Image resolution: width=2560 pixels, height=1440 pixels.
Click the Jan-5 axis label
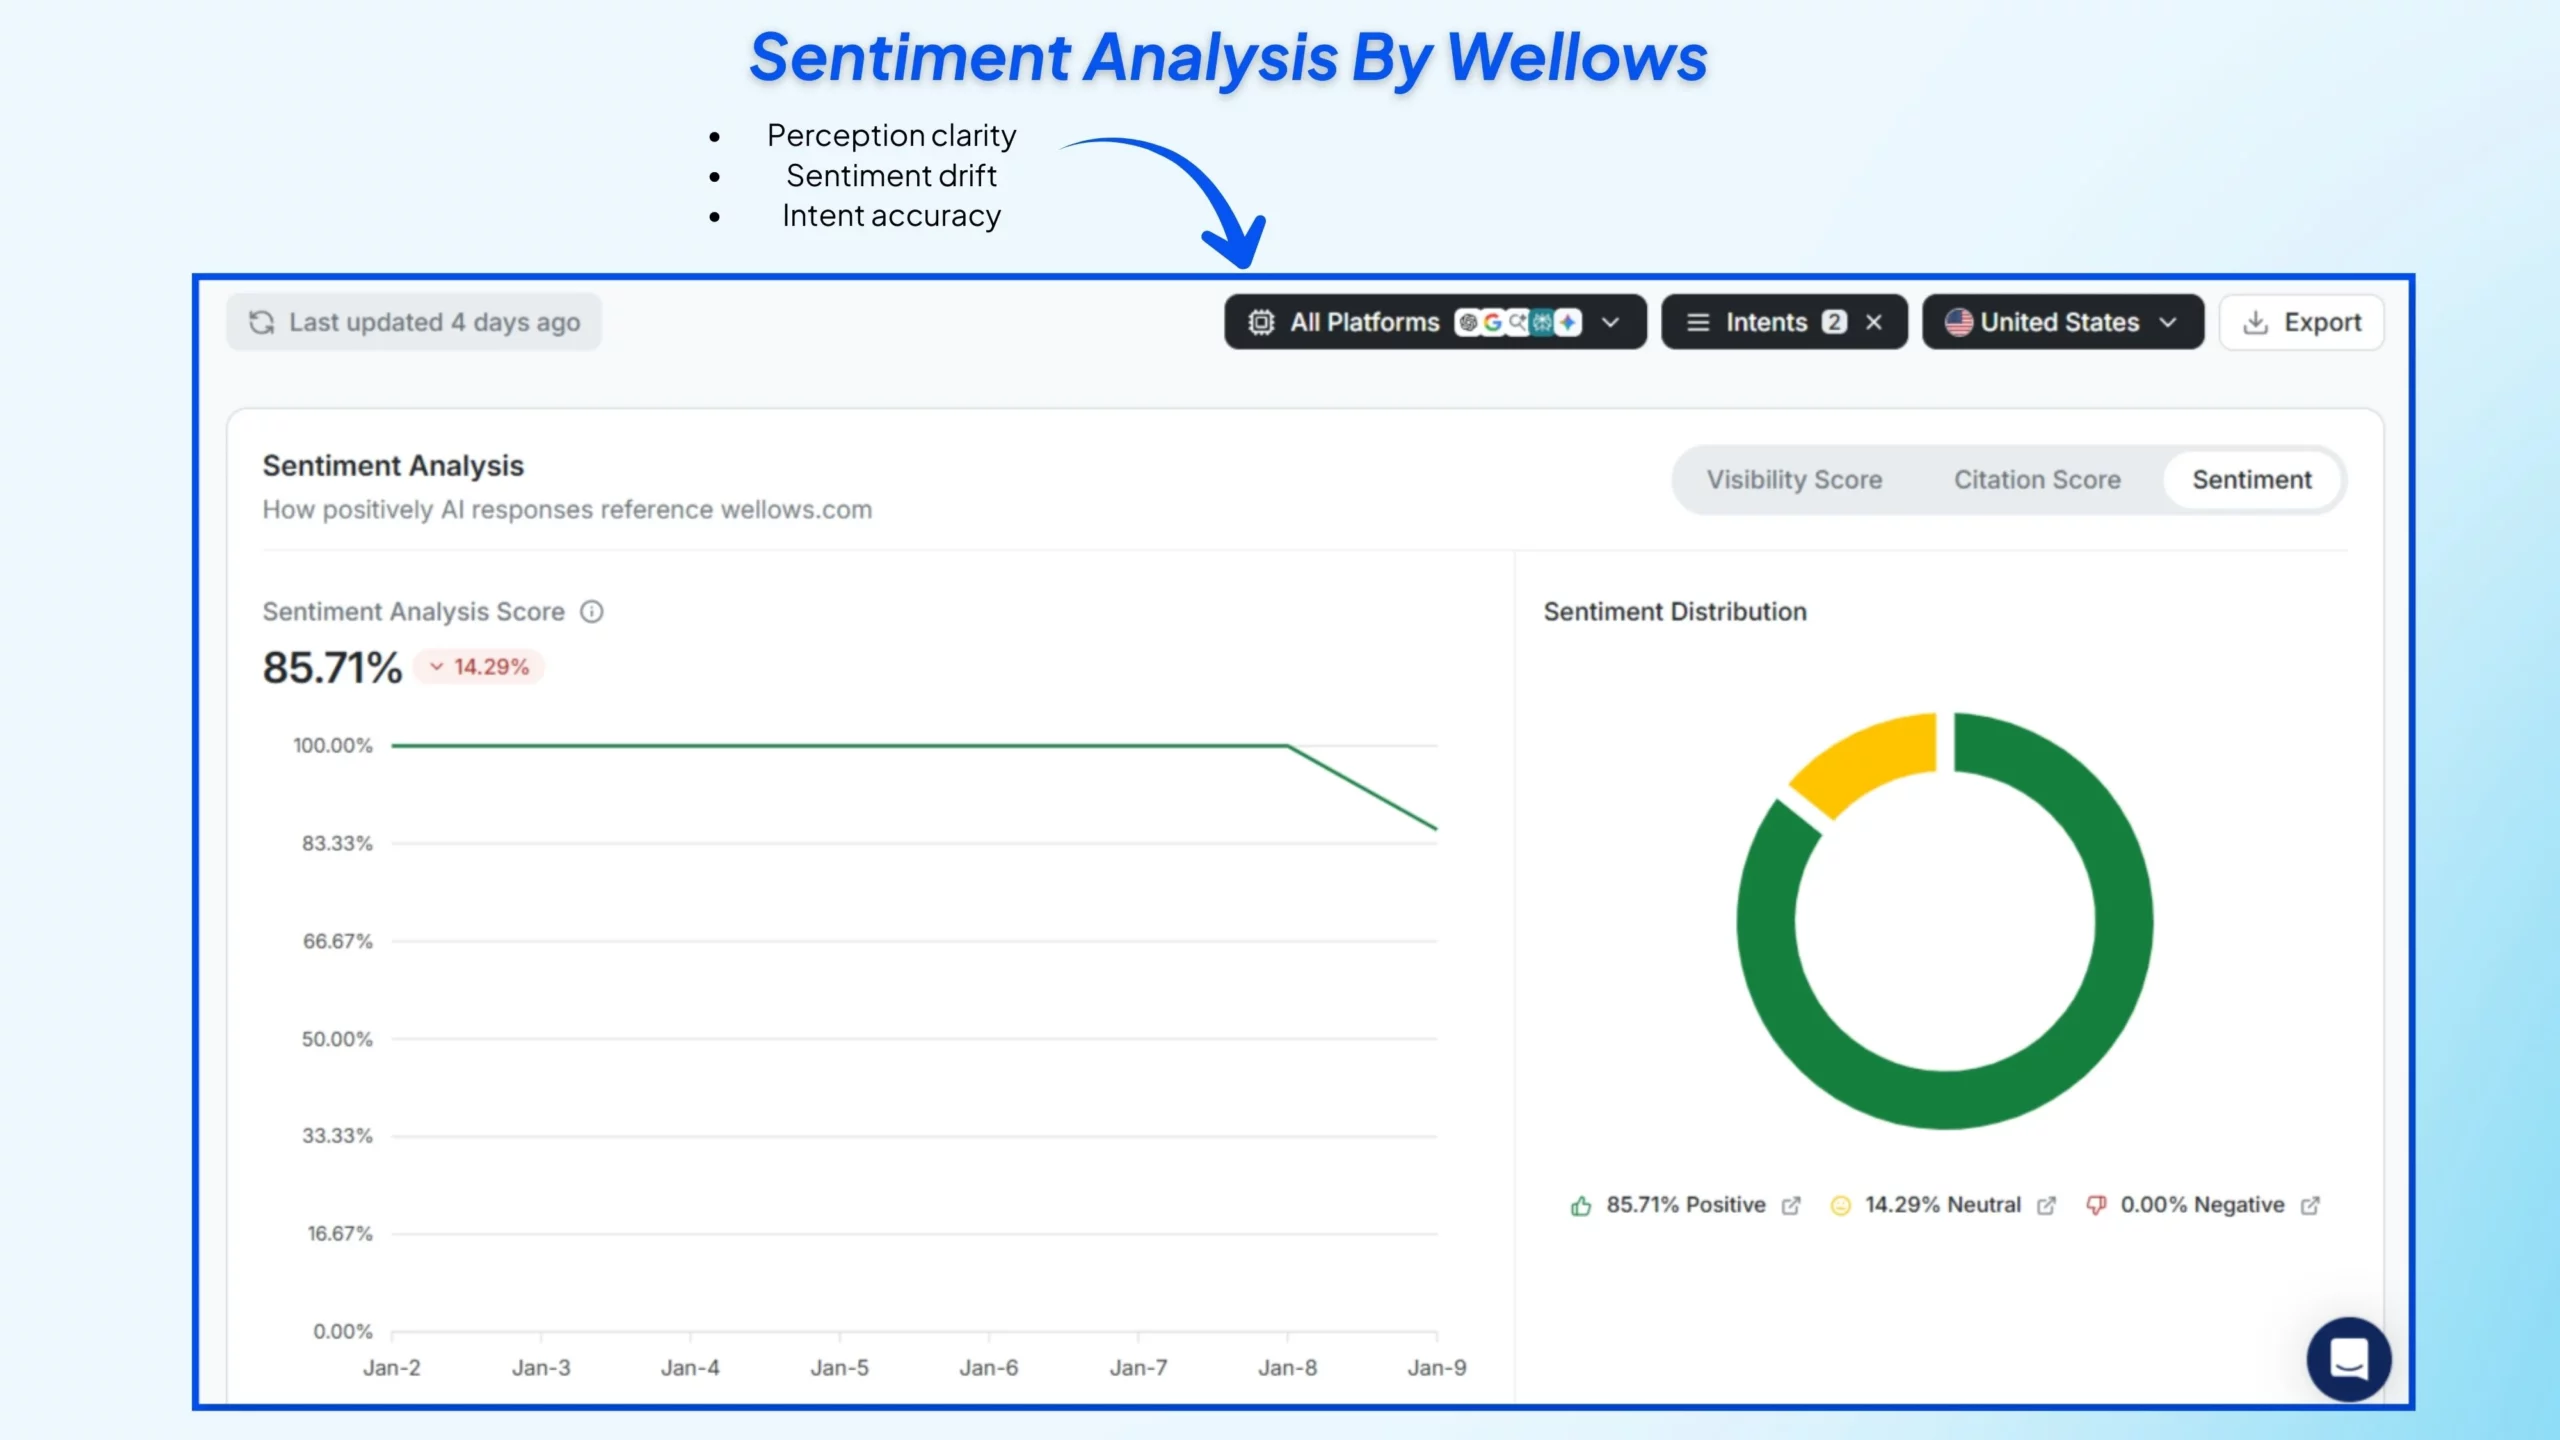click(839, 1367)
